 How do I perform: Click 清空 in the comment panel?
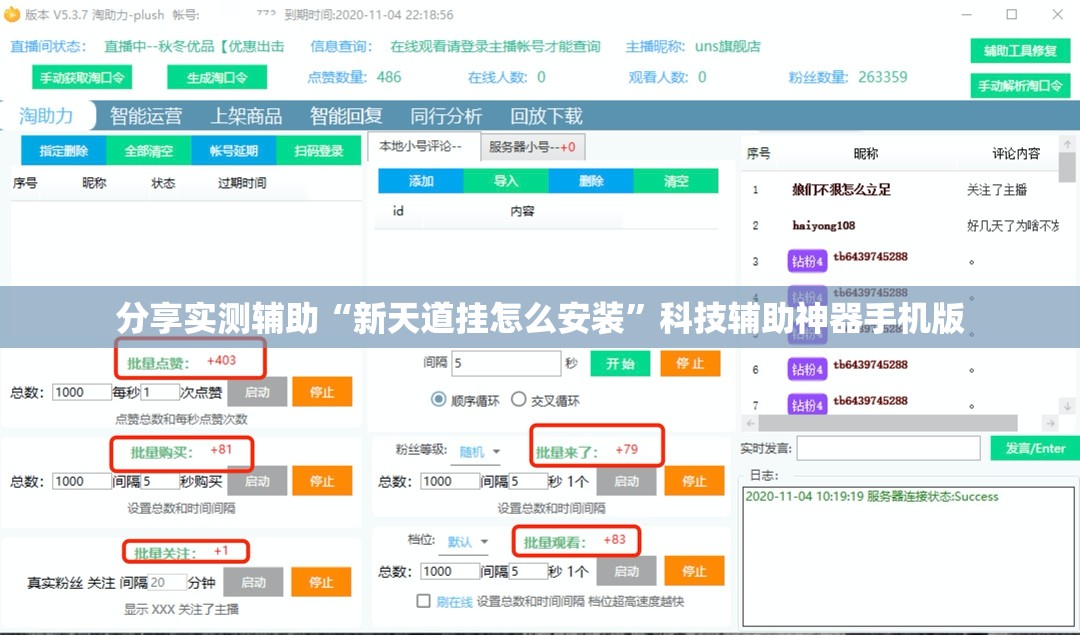[676, 181]
